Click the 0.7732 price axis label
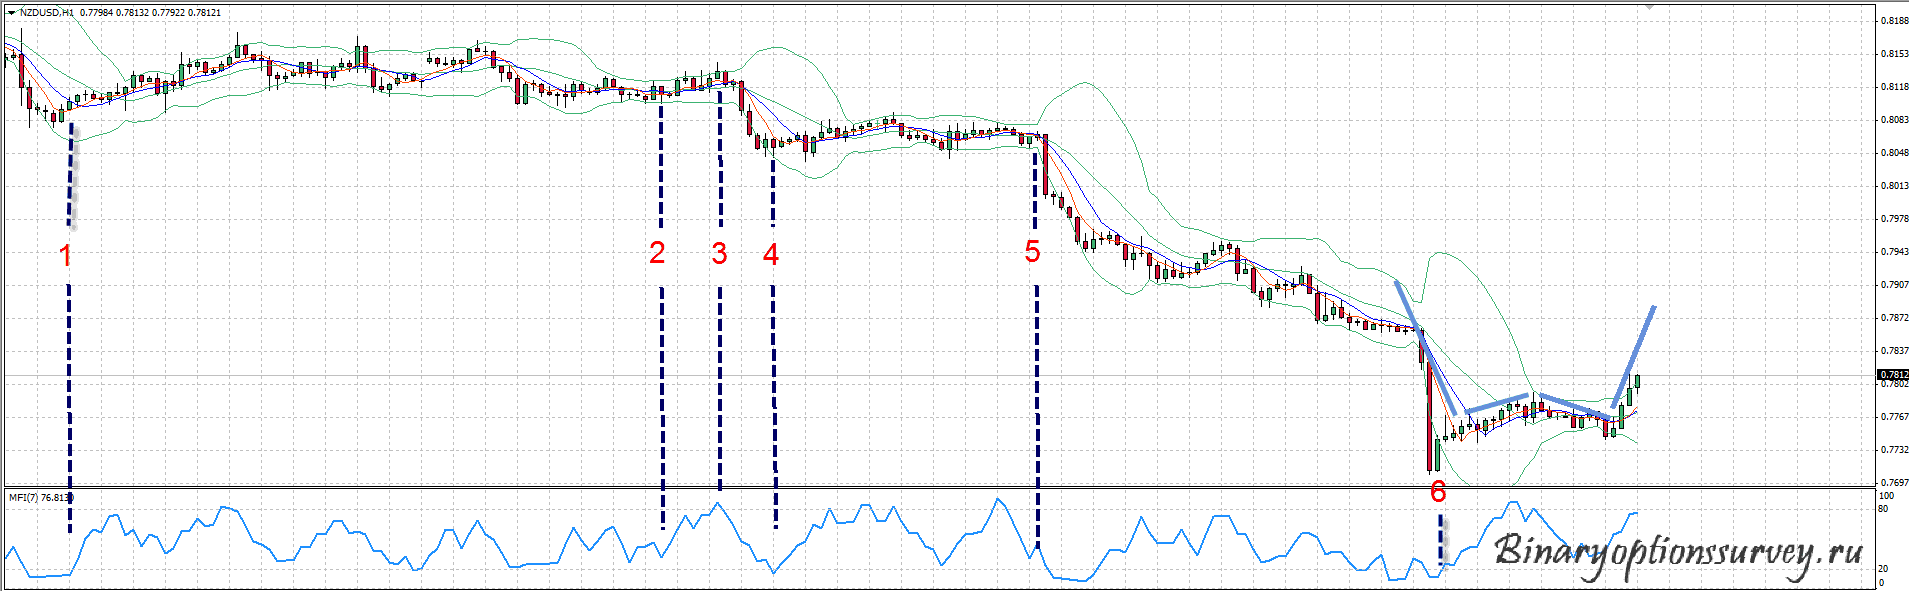The image size is (1909, 591). [x=1894, y=450]
